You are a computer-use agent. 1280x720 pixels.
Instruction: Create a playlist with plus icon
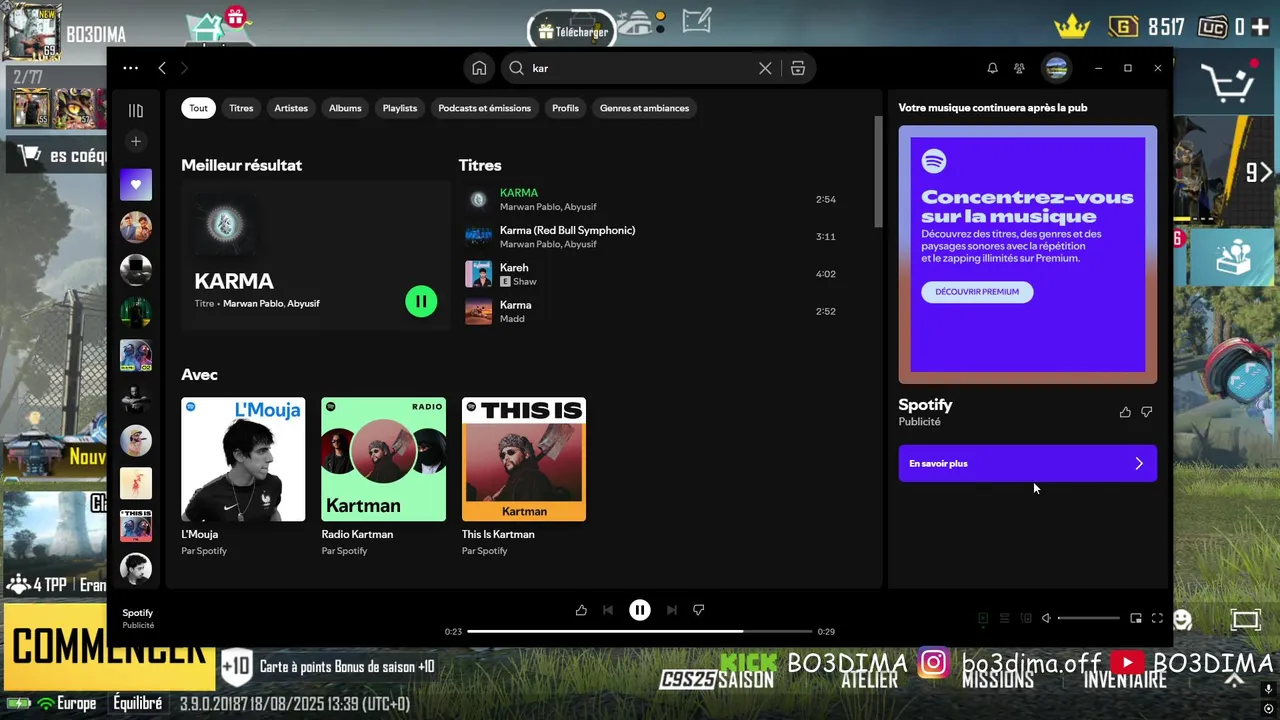coord(136,141)
